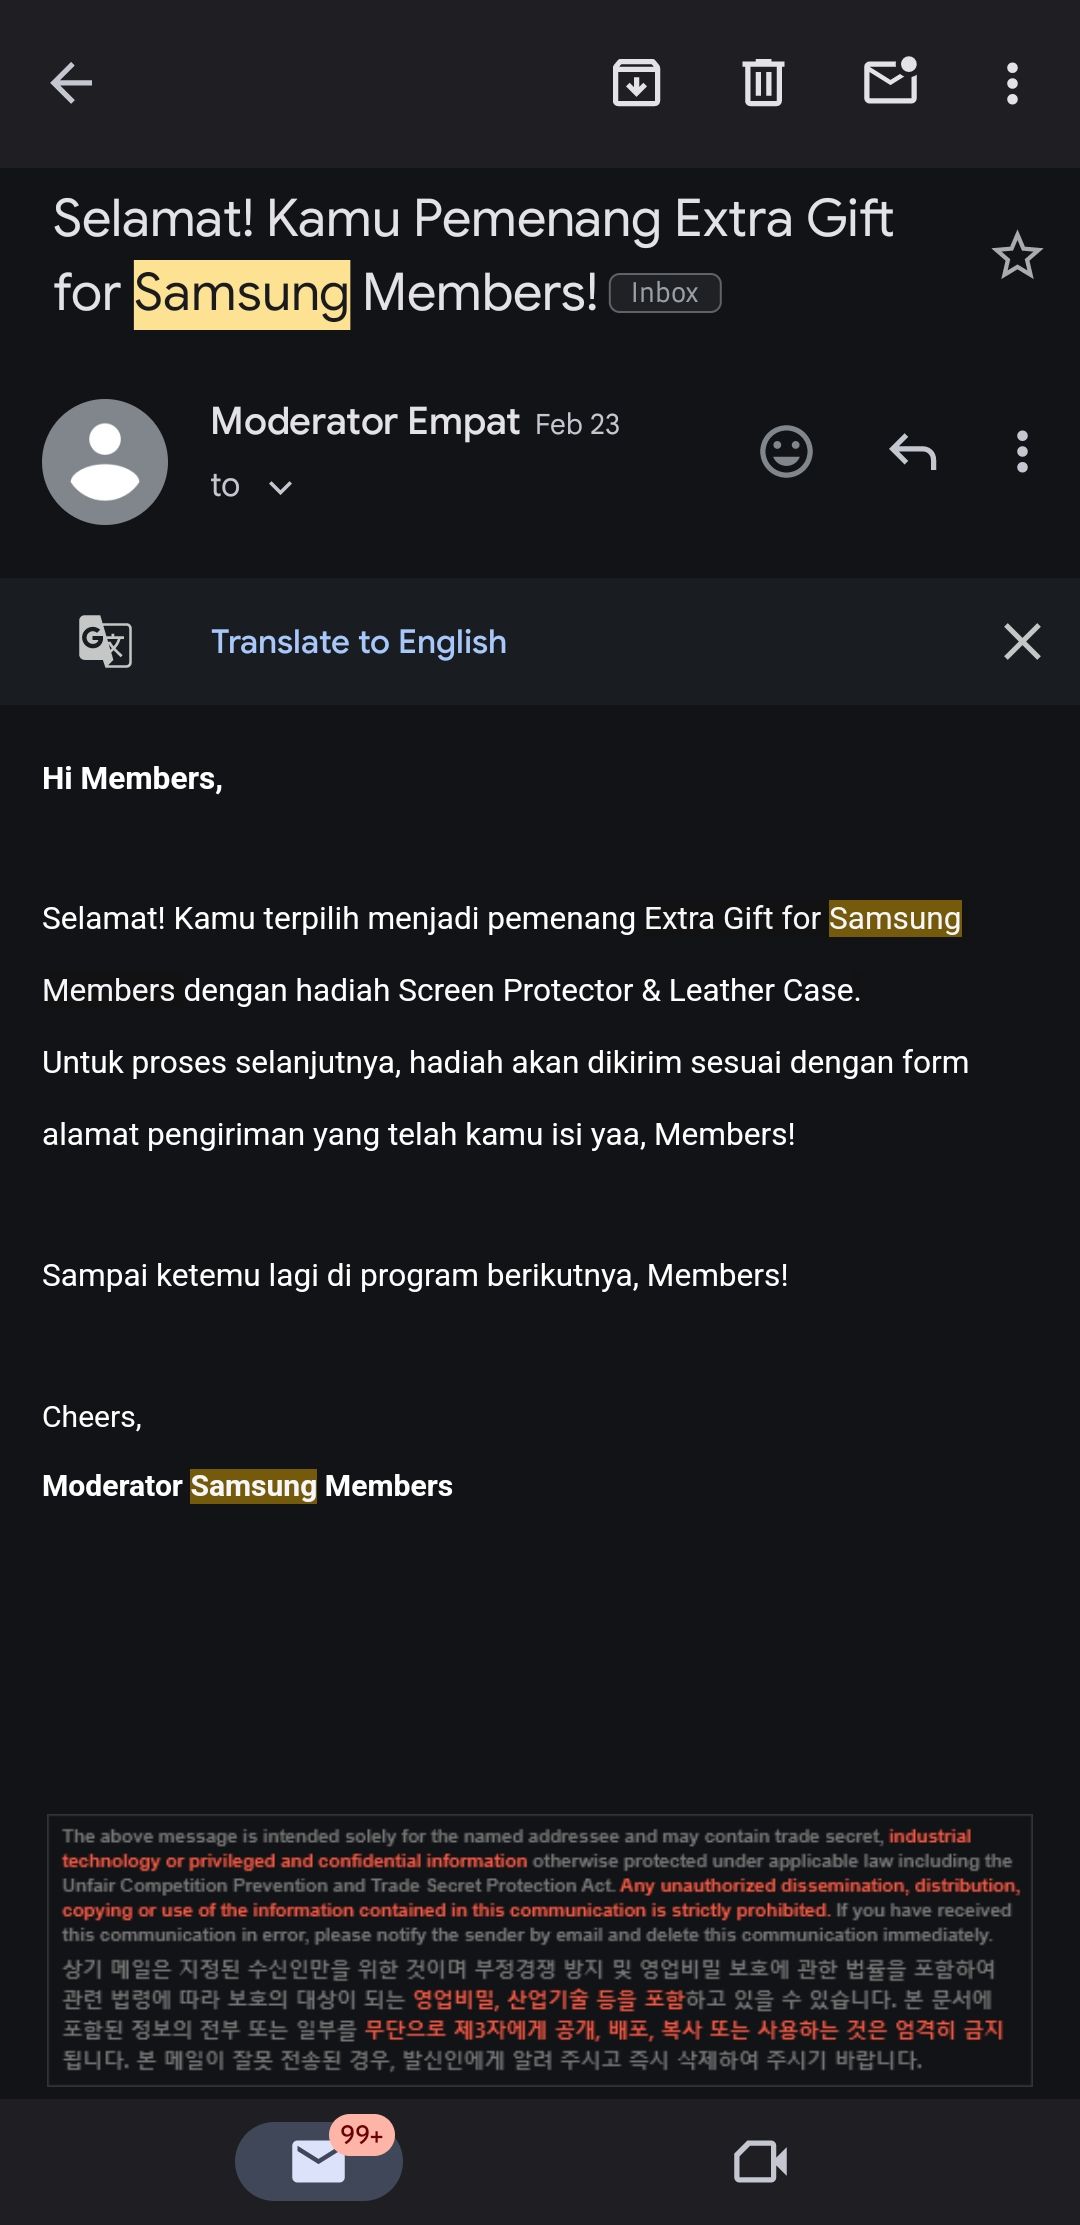
Task: Star this email
Action: 1017,257
